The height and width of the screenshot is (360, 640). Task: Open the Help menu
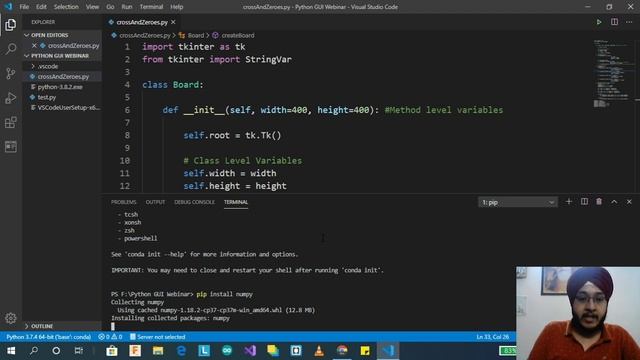[x=176, y=7]
